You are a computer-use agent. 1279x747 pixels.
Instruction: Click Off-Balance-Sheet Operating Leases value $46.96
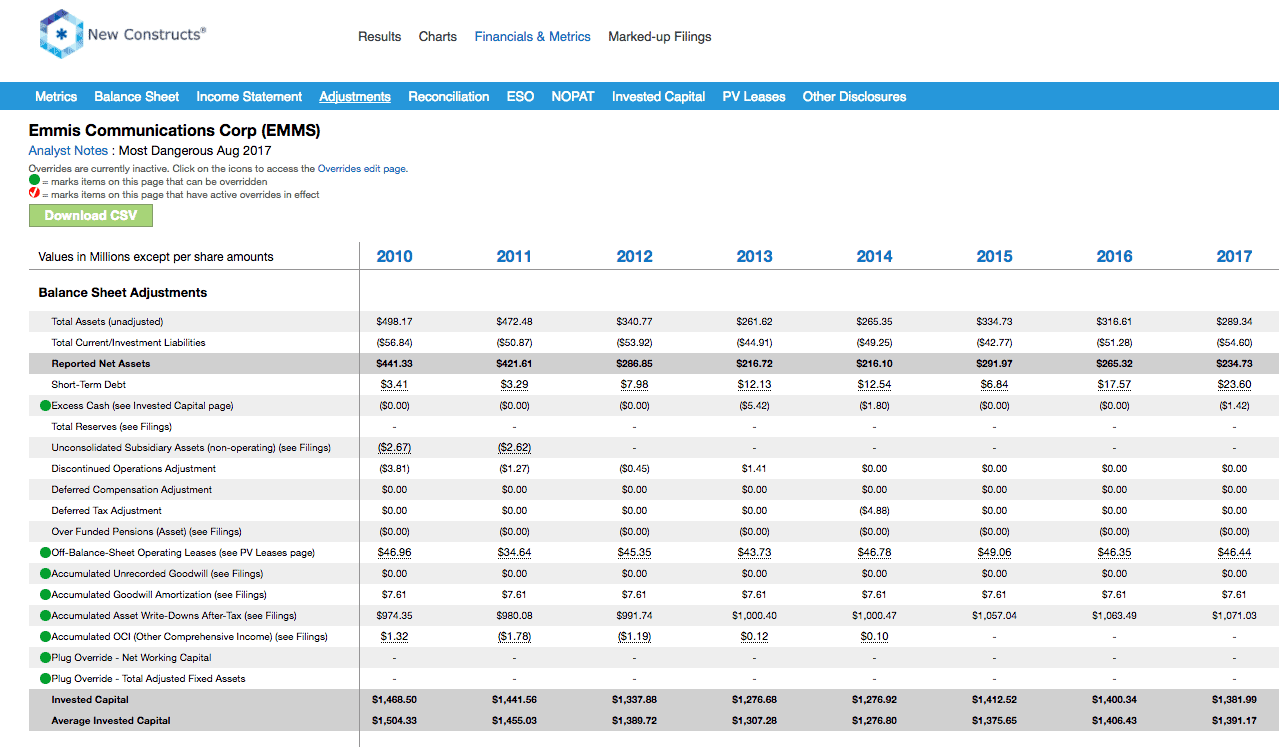click(394, 553)
